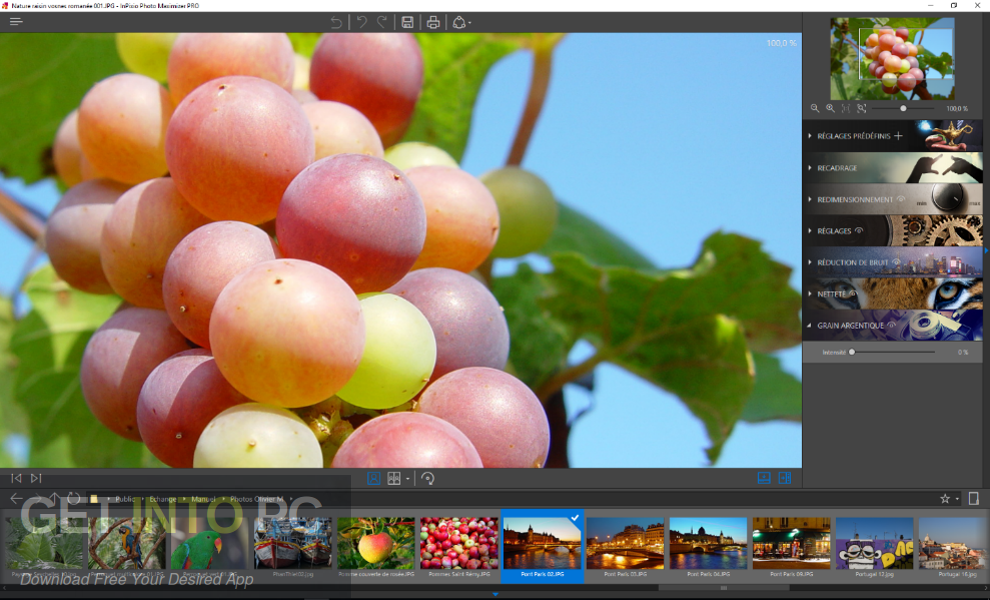Select the Undo icon in the toolbar
The image size is (990, 600).
[361, 21]
